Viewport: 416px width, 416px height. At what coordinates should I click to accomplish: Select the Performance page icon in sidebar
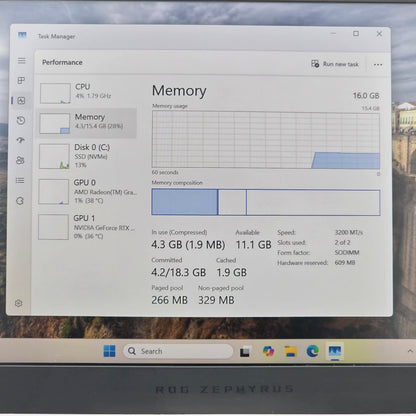pyautogui.click(x=21, y=100)
